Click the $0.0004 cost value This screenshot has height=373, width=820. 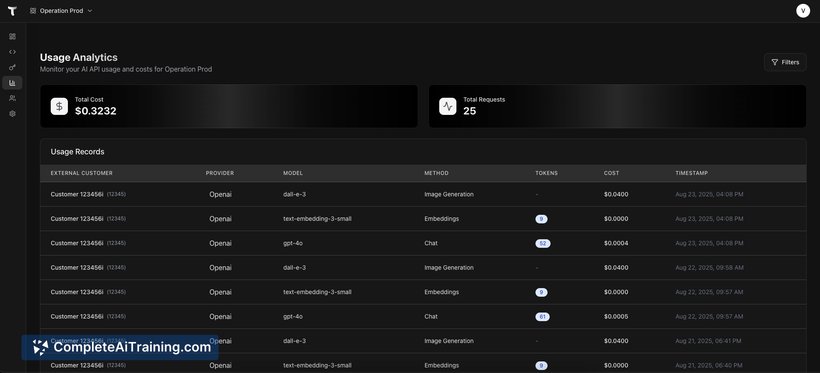tap(616, 243)
